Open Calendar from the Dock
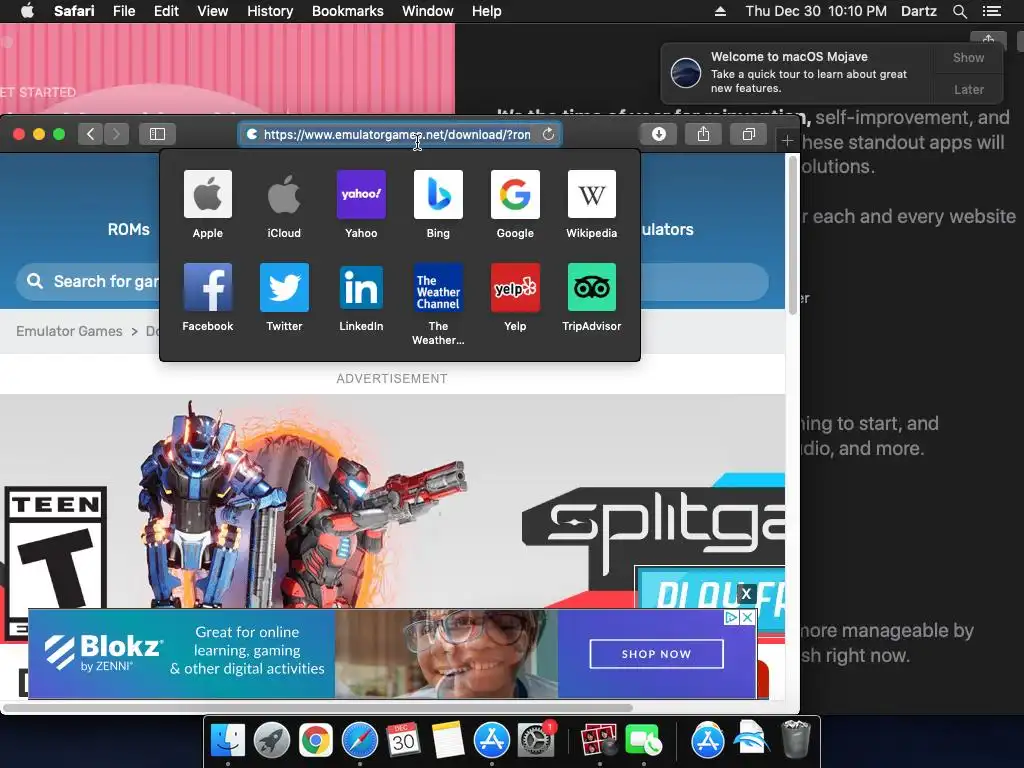Screen dimensions: 1024x768 403,741
